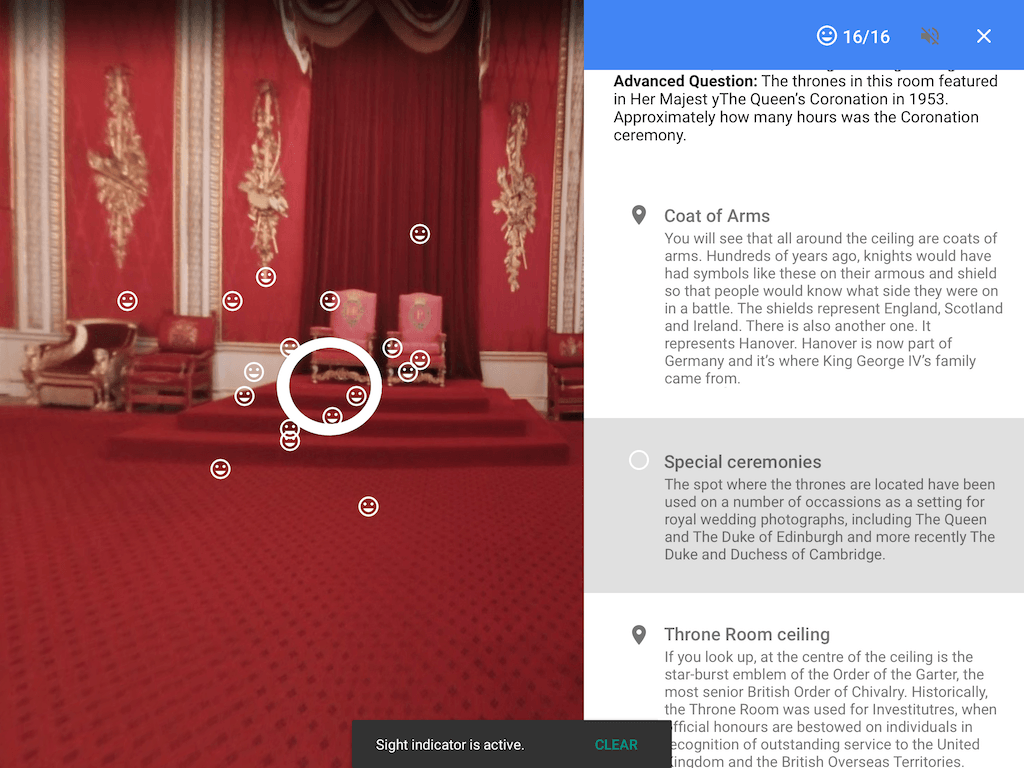
Task: Click the smiley on the foreground carpet
Action: pyautogui.click(x=368, y=507)
